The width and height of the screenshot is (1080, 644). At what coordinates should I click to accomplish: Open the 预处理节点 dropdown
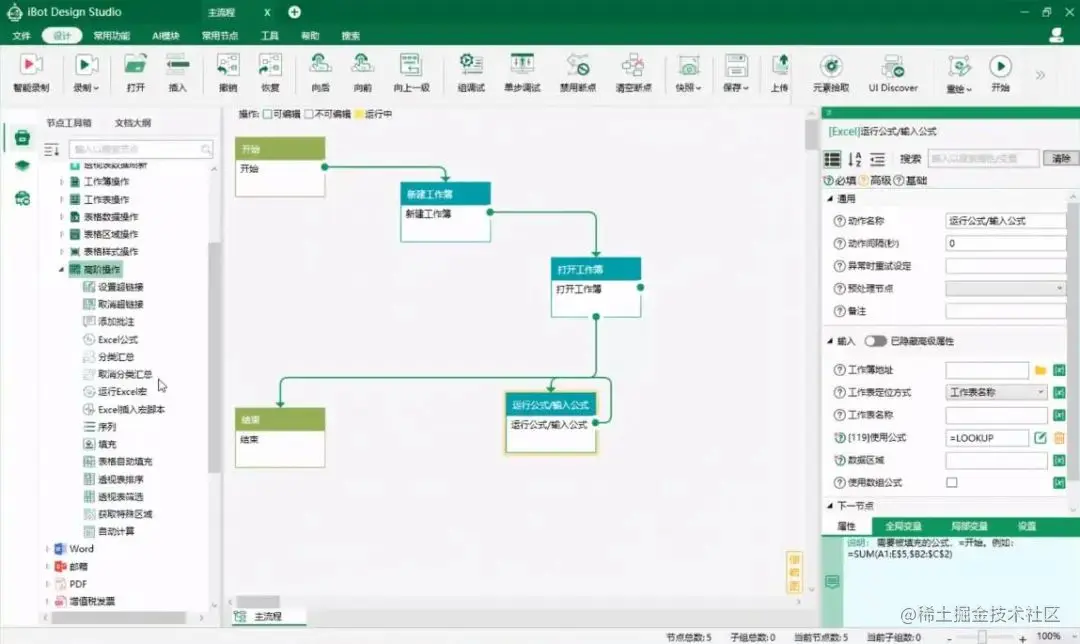1005,288
